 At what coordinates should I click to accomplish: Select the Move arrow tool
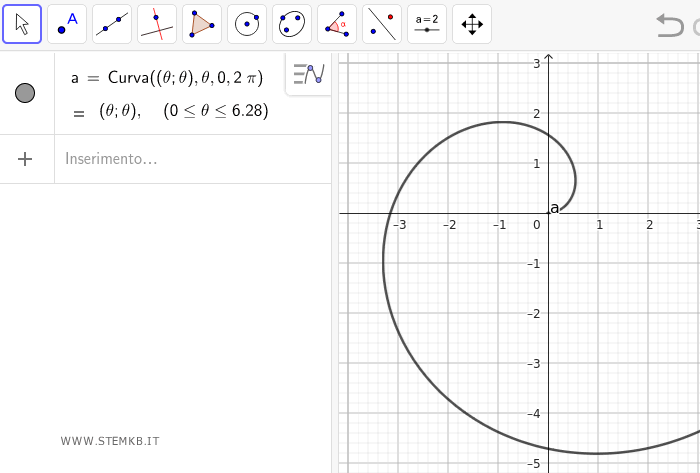coord(22,24)
